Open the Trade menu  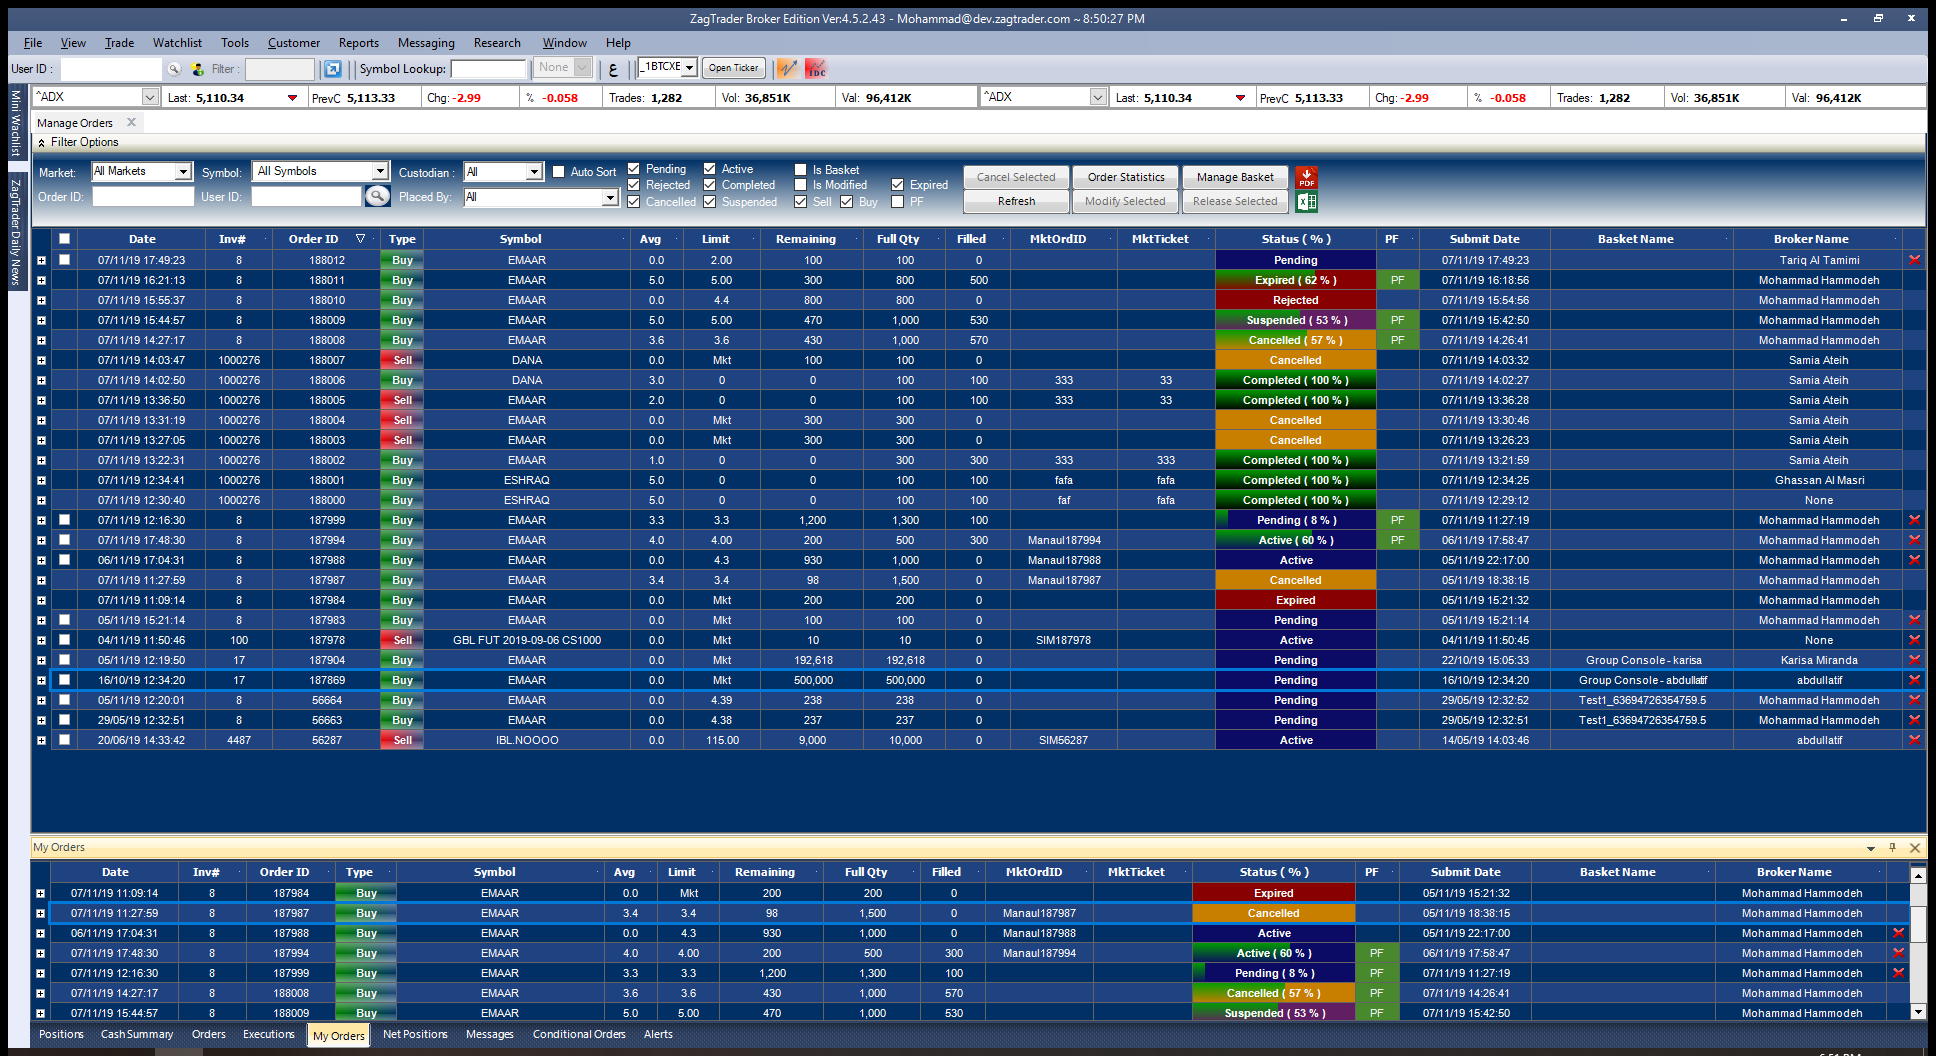click(x=119, y=43)
